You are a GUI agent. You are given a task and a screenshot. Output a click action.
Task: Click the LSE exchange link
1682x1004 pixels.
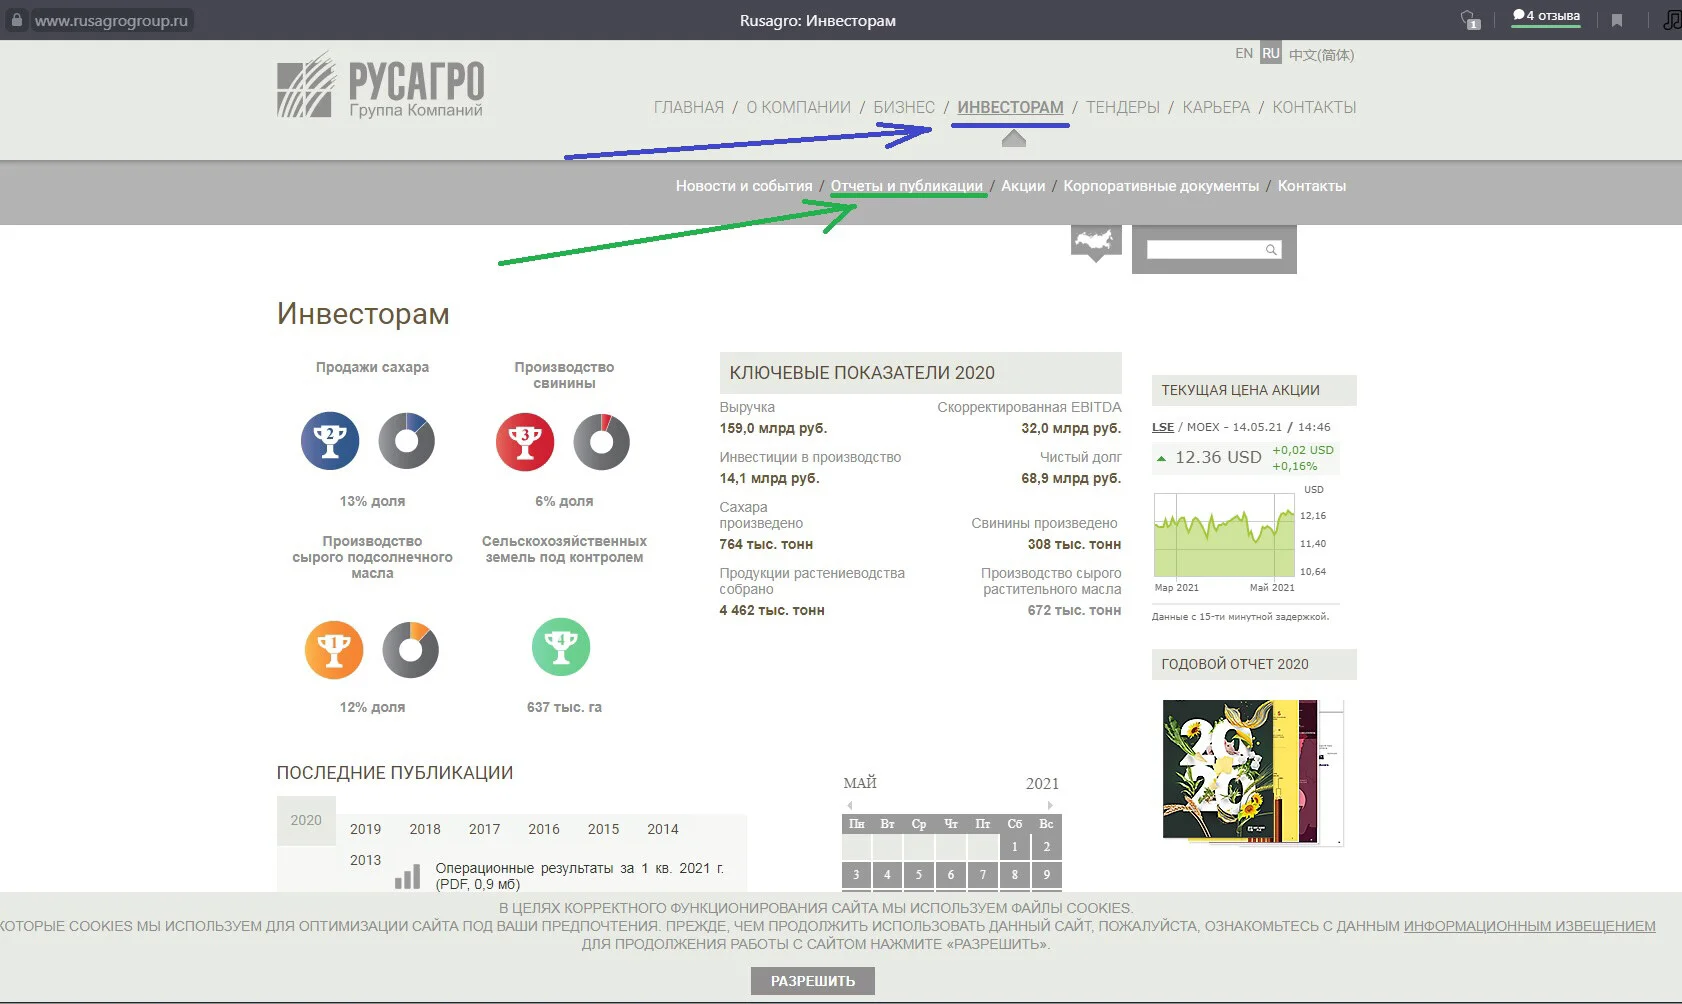coord(1163,427)
